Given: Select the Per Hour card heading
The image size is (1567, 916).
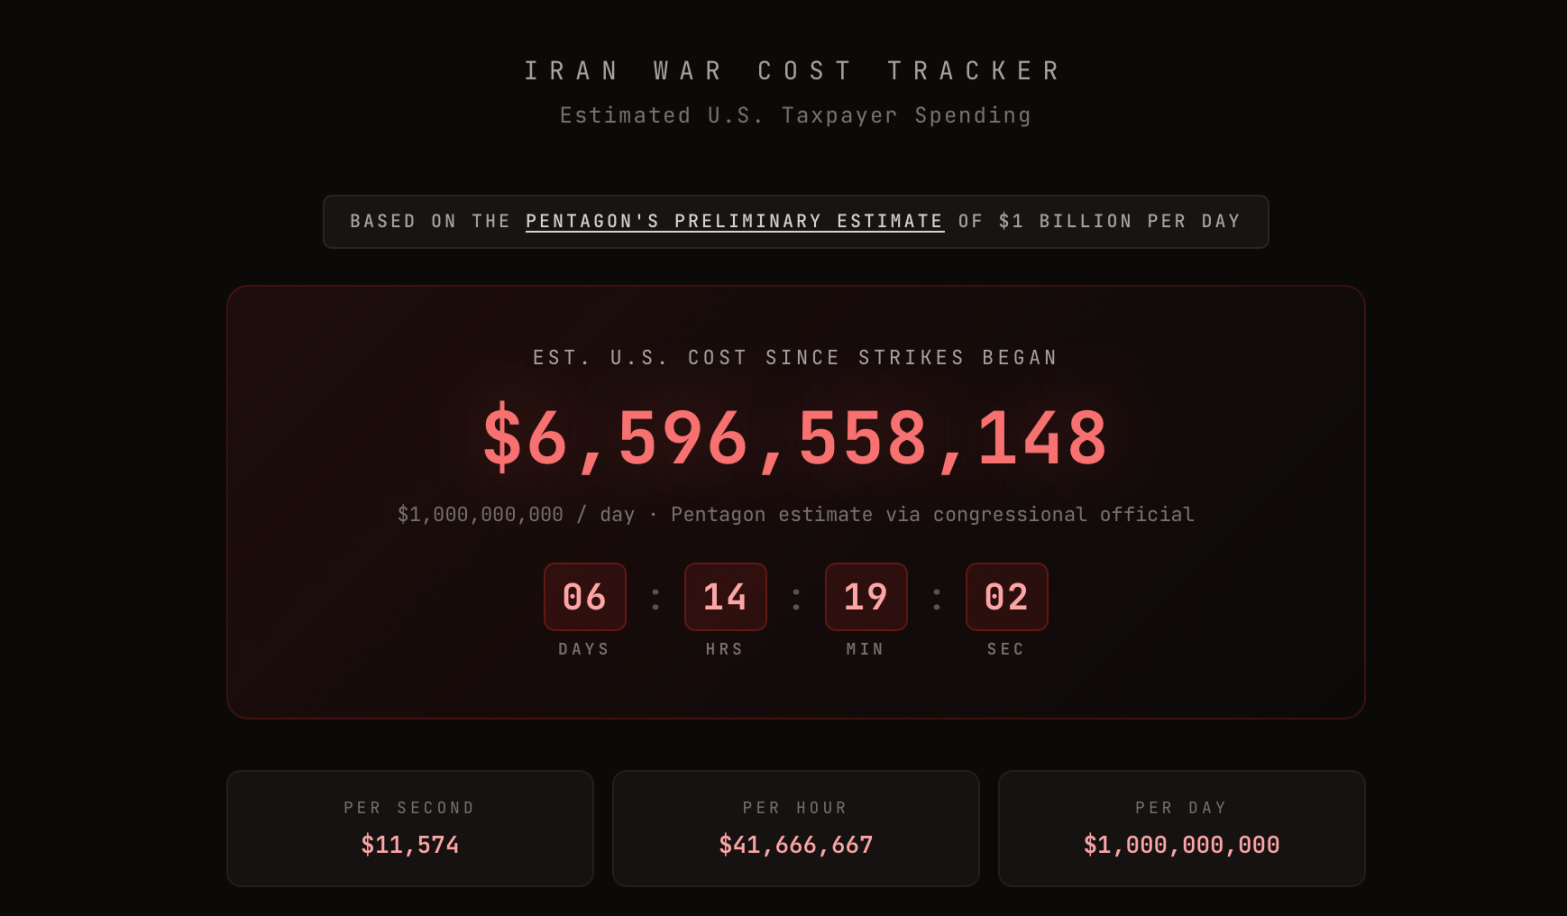Looking at the screenshot, I should (795, 808).
